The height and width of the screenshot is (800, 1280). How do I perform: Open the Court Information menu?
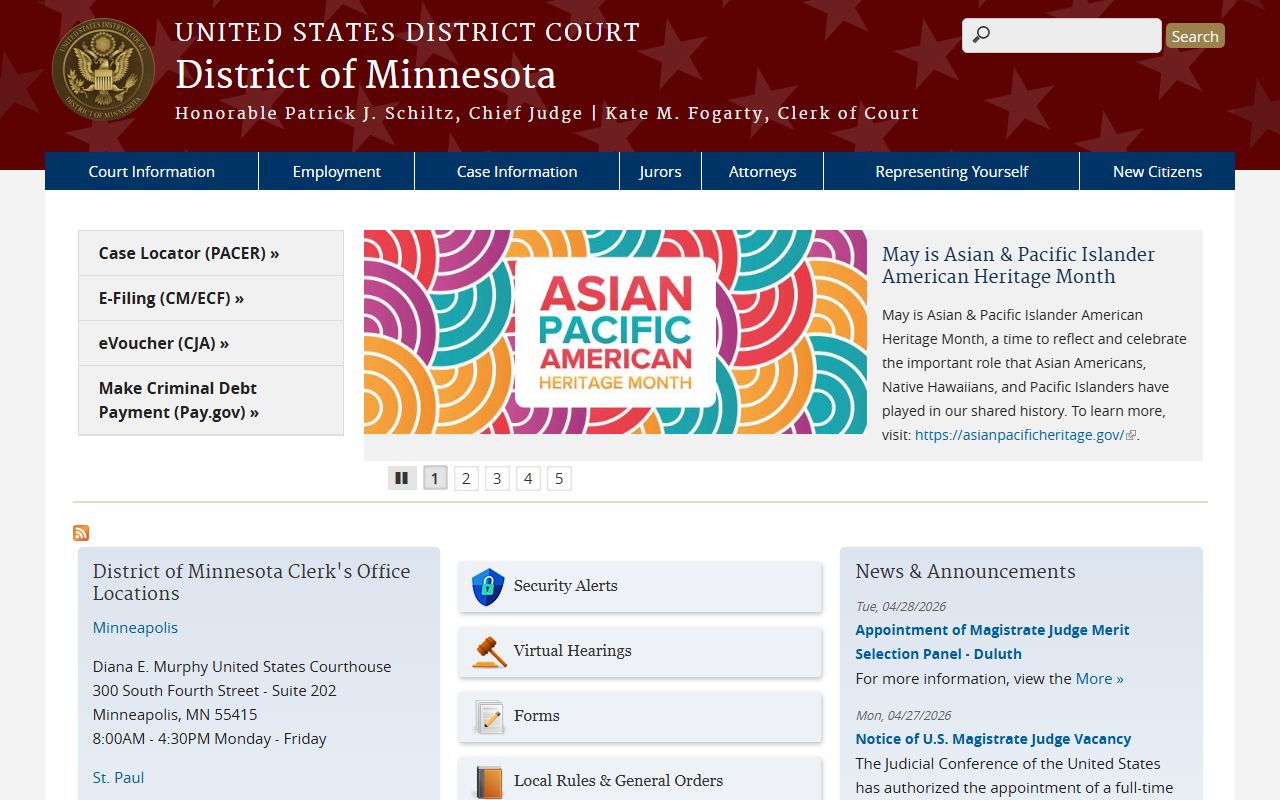coord(152,171)
